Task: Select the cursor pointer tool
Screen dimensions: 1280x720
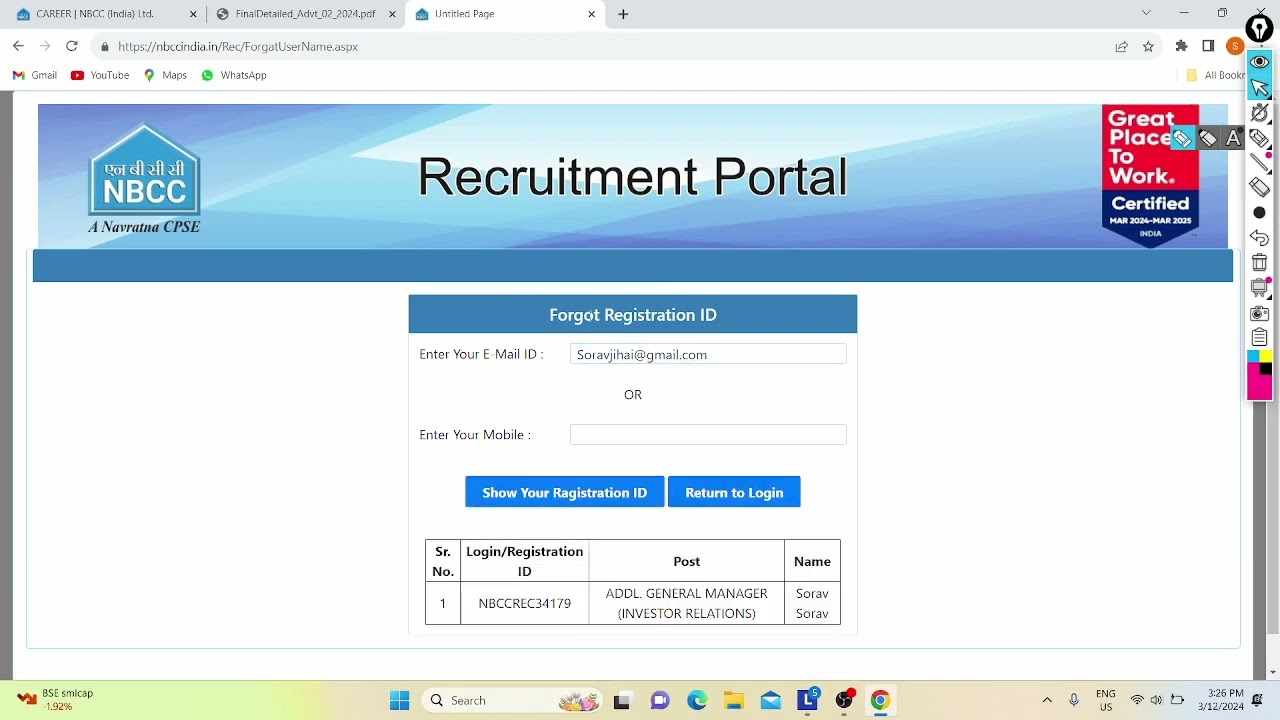Action: coord(1259,88)
